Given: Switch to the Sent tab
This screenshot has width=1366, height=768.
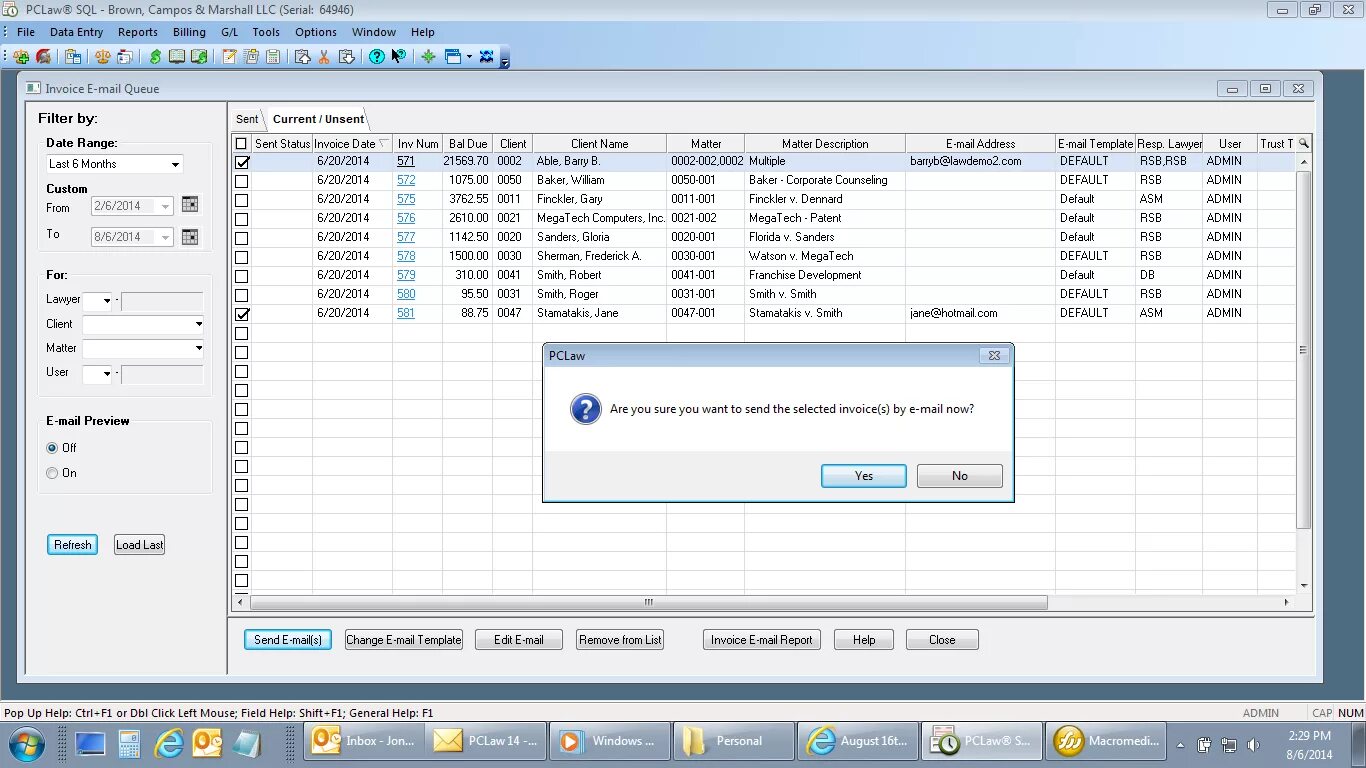Looking at the screenshot, I should point(247,119).
